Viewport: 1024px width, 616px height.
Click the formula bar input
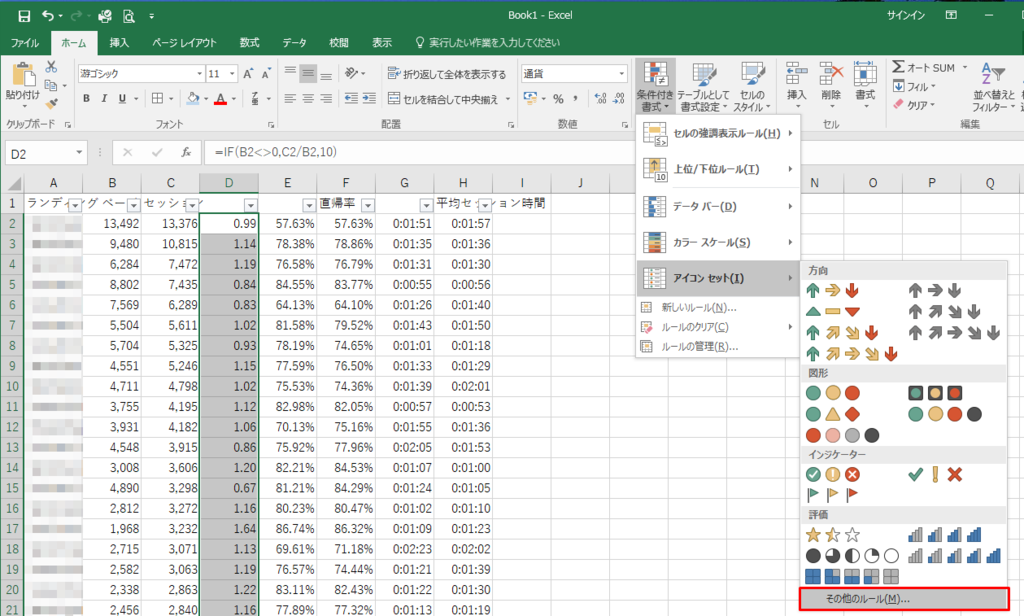[614, 152]
